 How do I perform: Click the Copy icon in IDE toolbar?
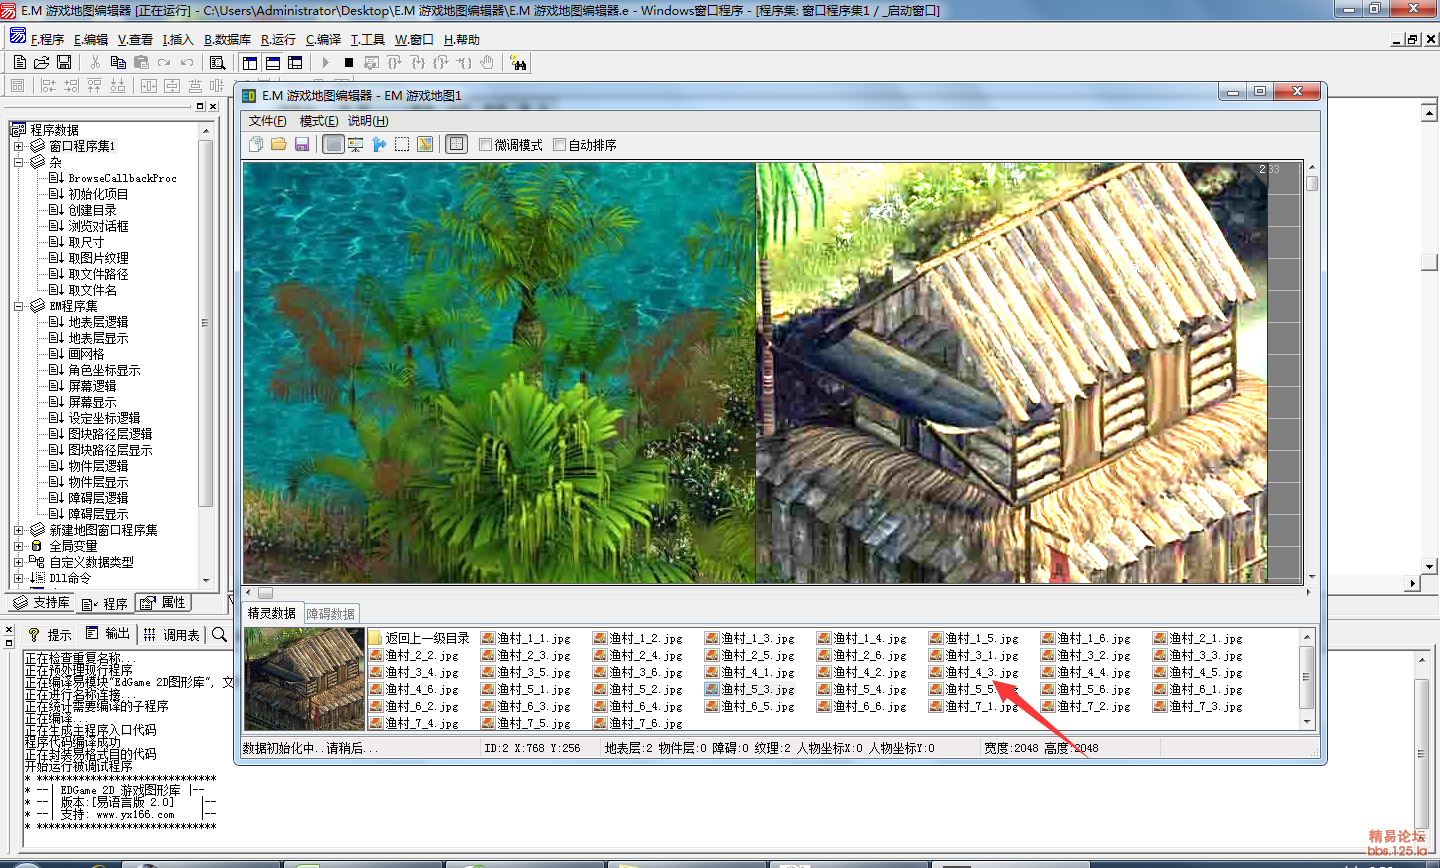point(118,62)
